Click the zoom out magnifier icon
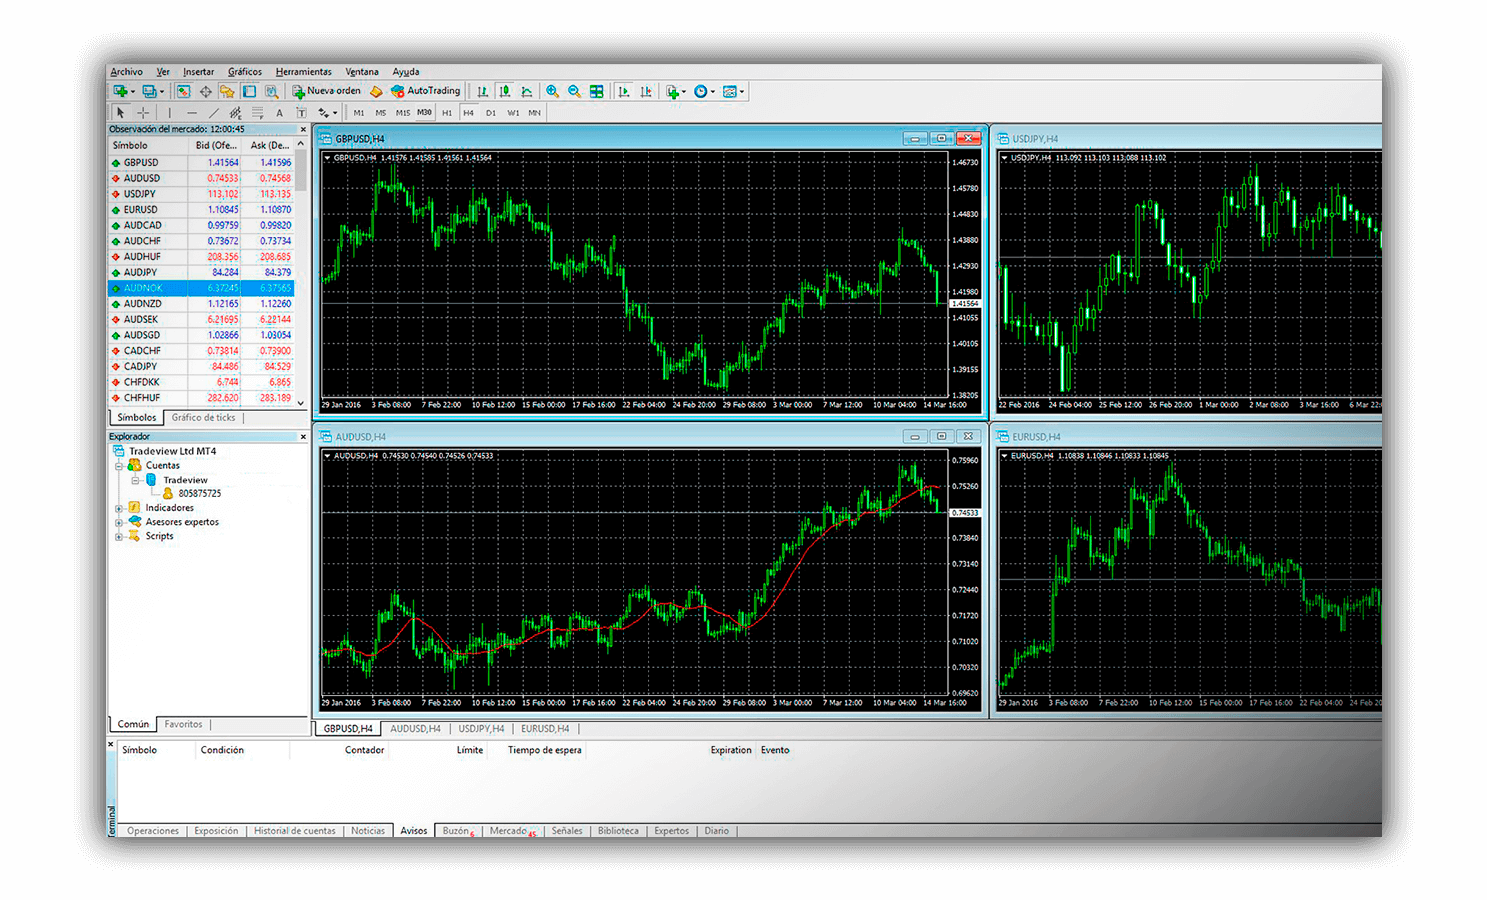The image size is (1487, 900). tap(574, 91)
